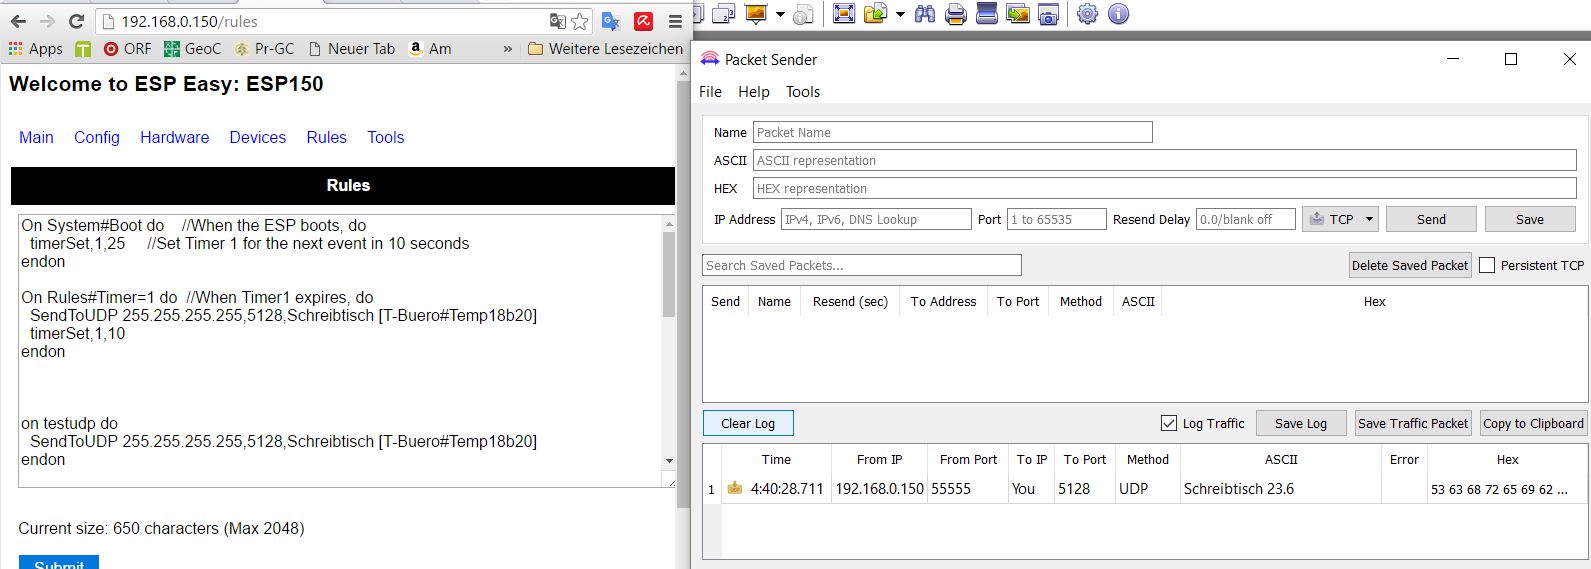Click the Packet Name input field
The width and height of the screenshot is (1591, 569).
(953, 132)
